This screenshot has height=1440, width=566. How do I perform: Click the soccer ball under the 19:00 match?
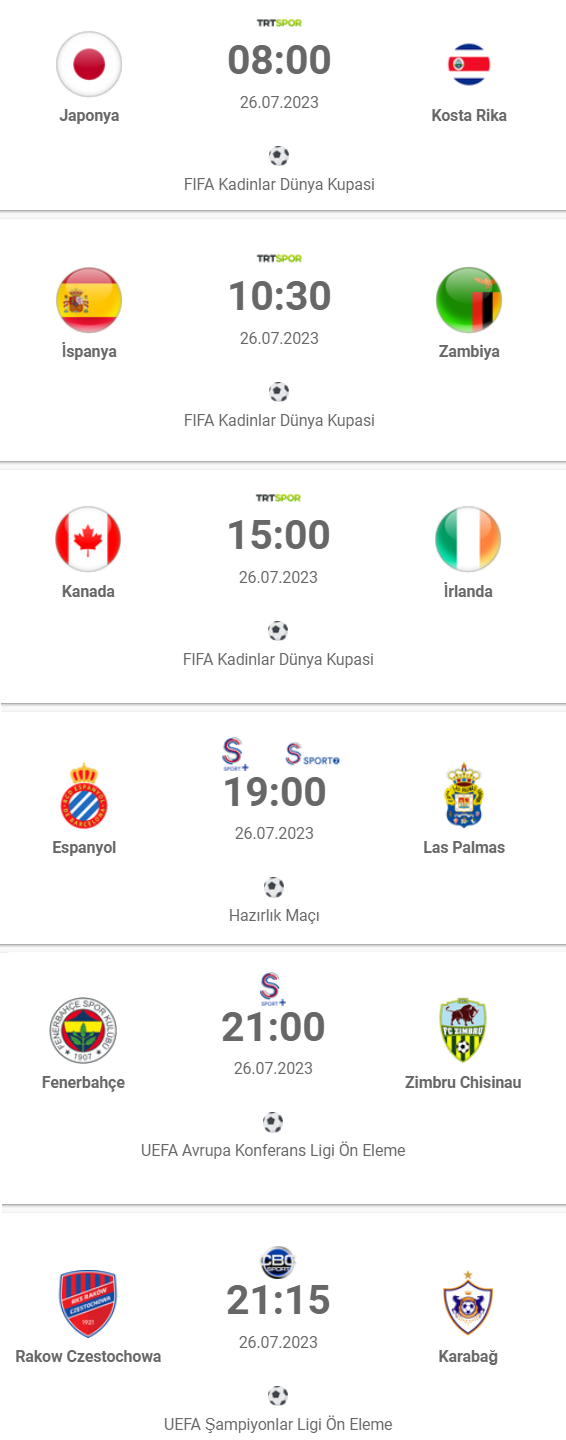(x=274, y=887)
